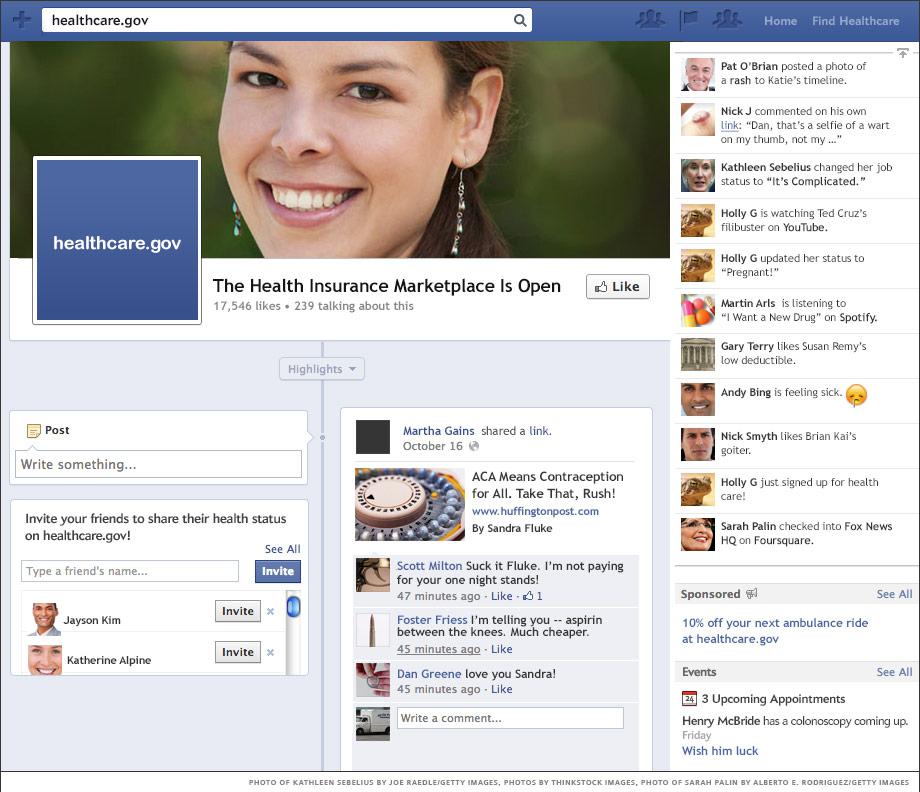Click the Write a comment field
Screen dimensions: 920x792
pos(510,718)
